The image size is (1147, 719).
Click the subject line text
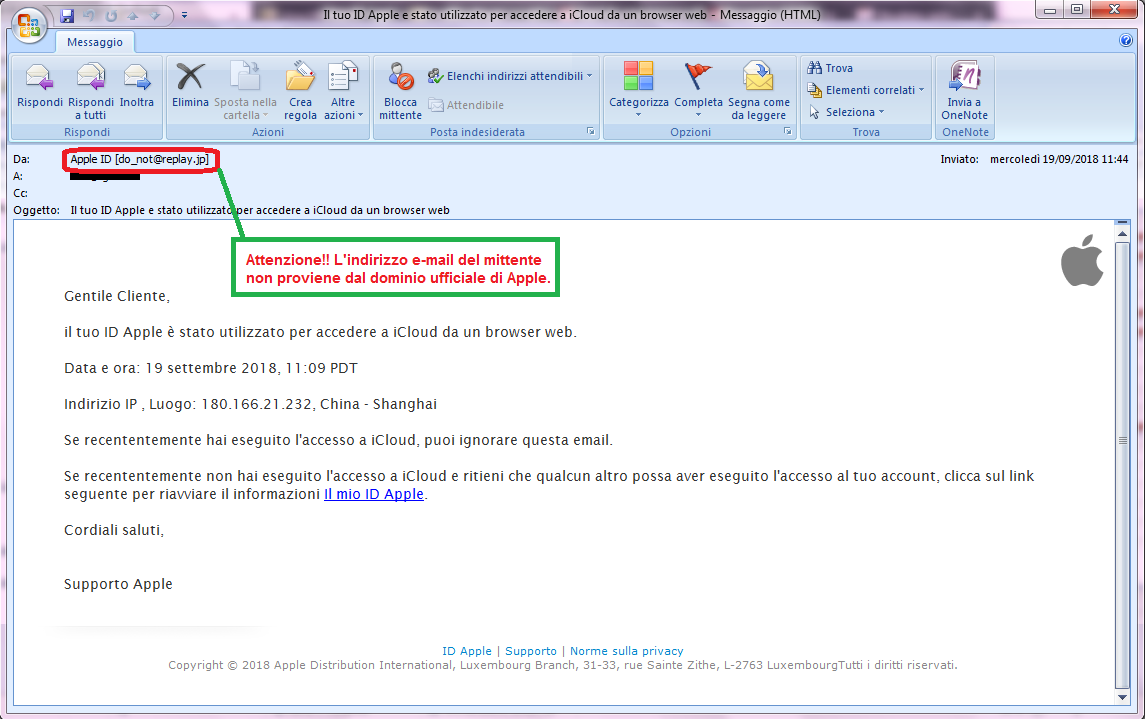pyautogui.click(x=260, y=210)
